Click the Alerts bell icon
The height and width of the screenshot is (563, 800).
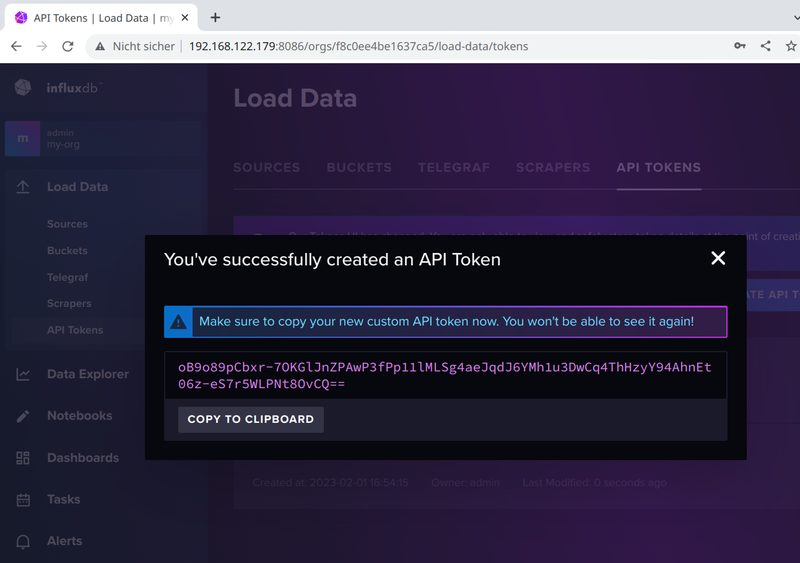(x=23, y=542)
